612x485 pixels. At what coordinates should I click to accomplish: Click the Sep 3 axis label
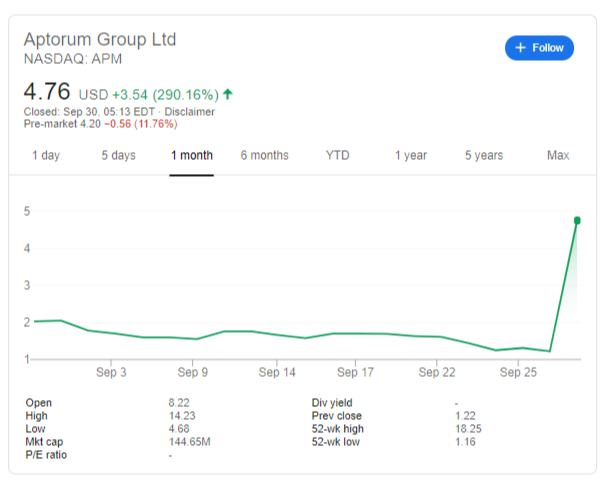click(x=111, y=372)
